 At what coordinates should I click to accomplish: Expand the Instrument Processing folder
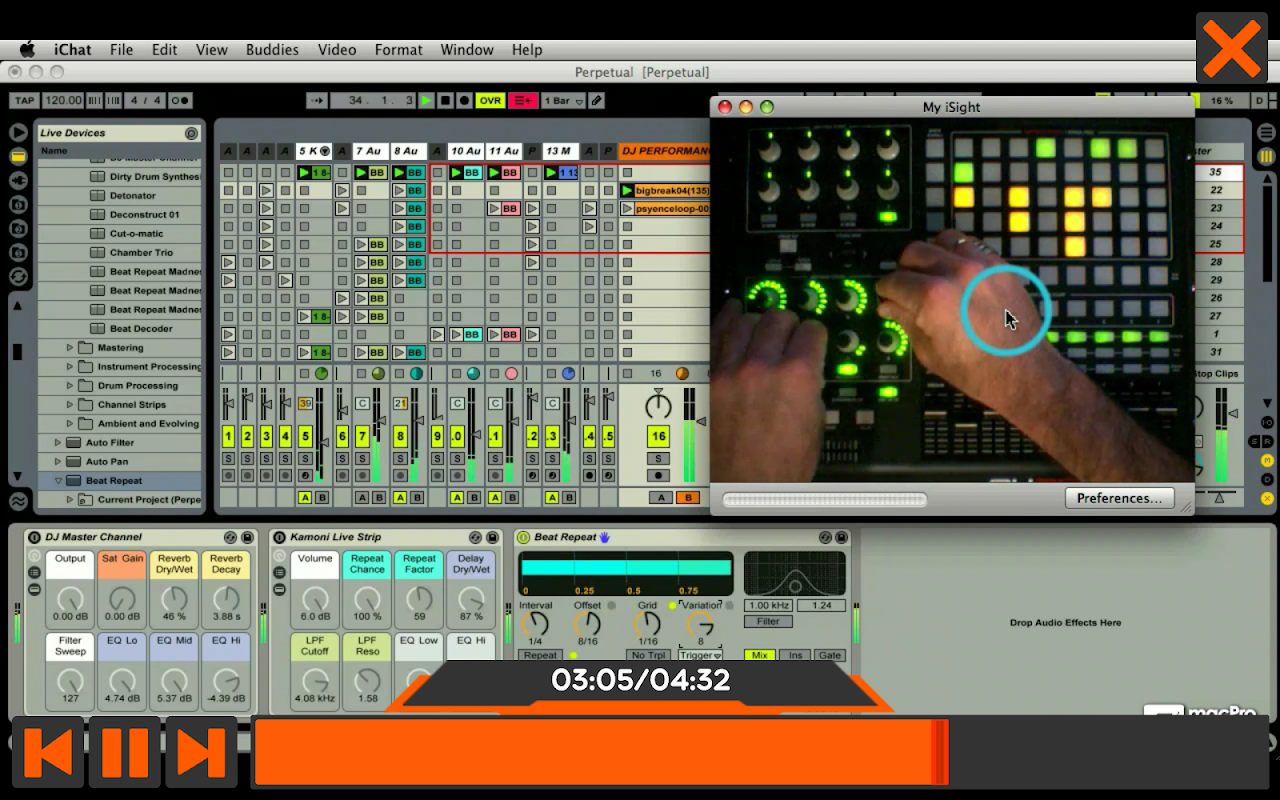point(70,367)
